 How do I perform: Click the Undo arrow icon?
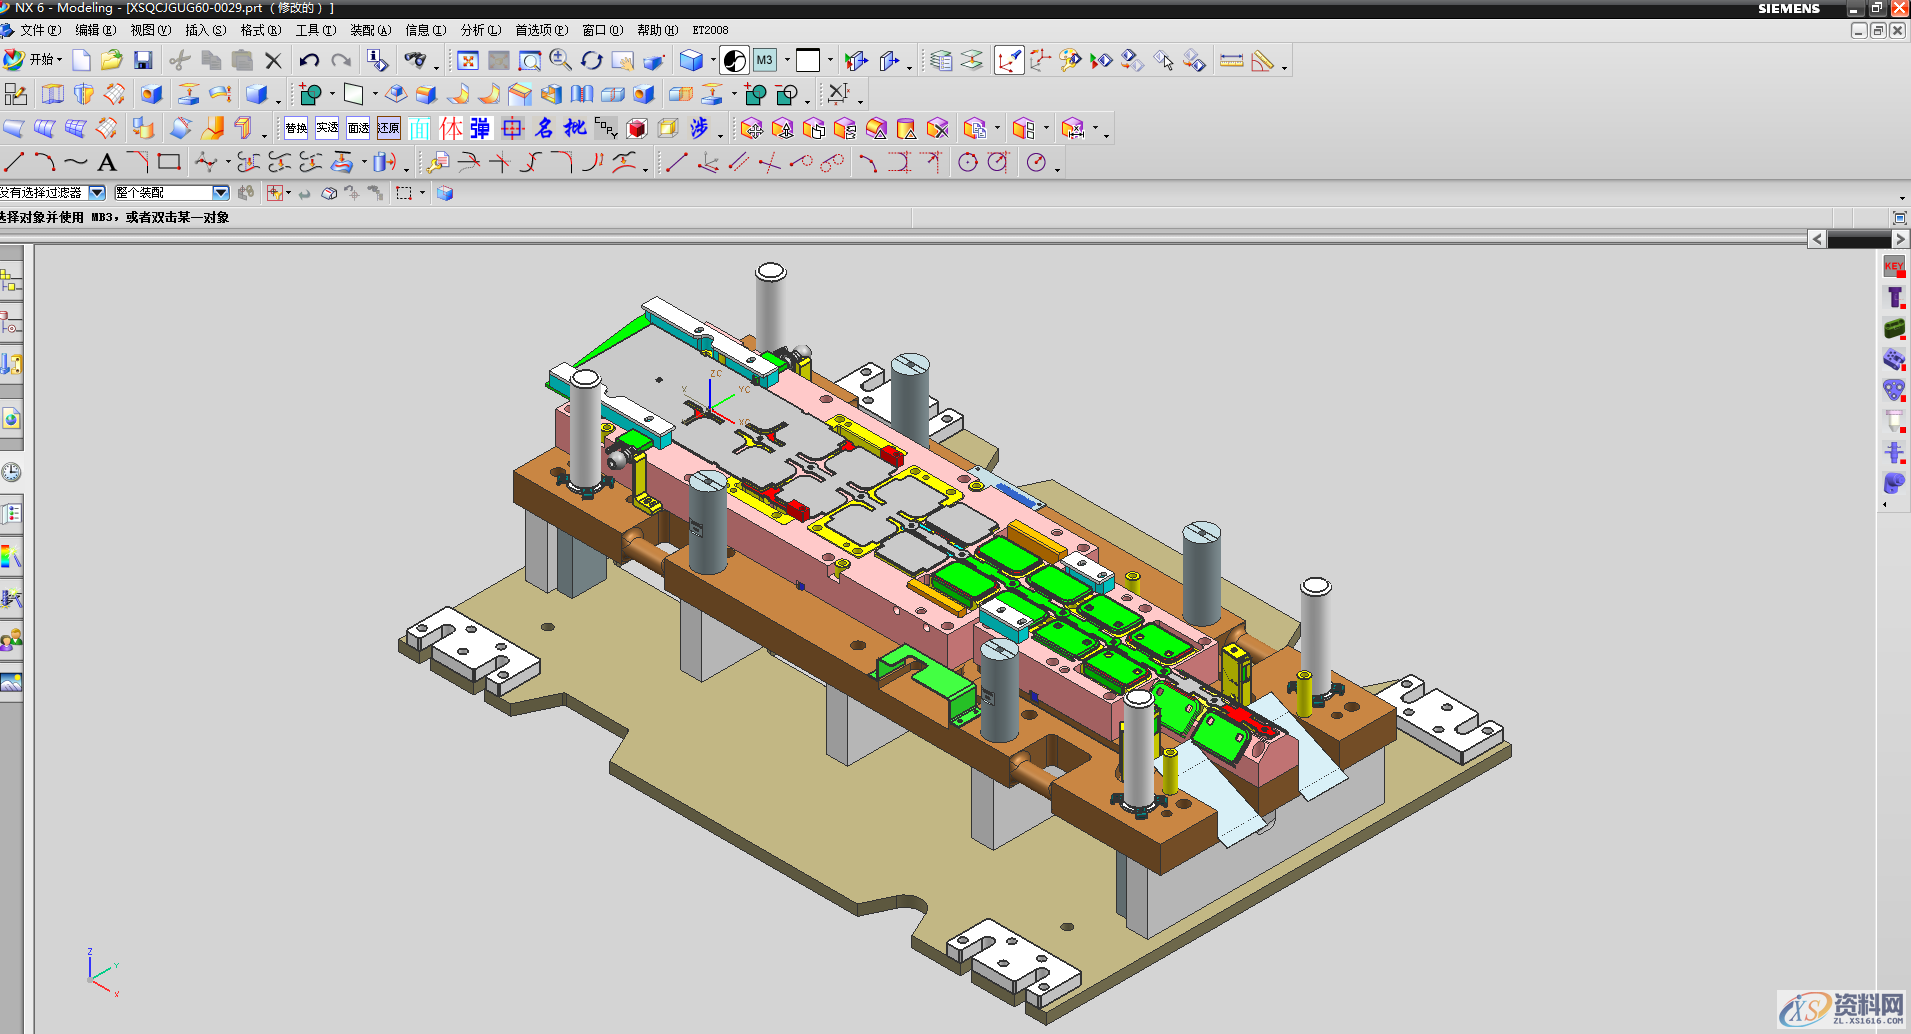[309, 61]
